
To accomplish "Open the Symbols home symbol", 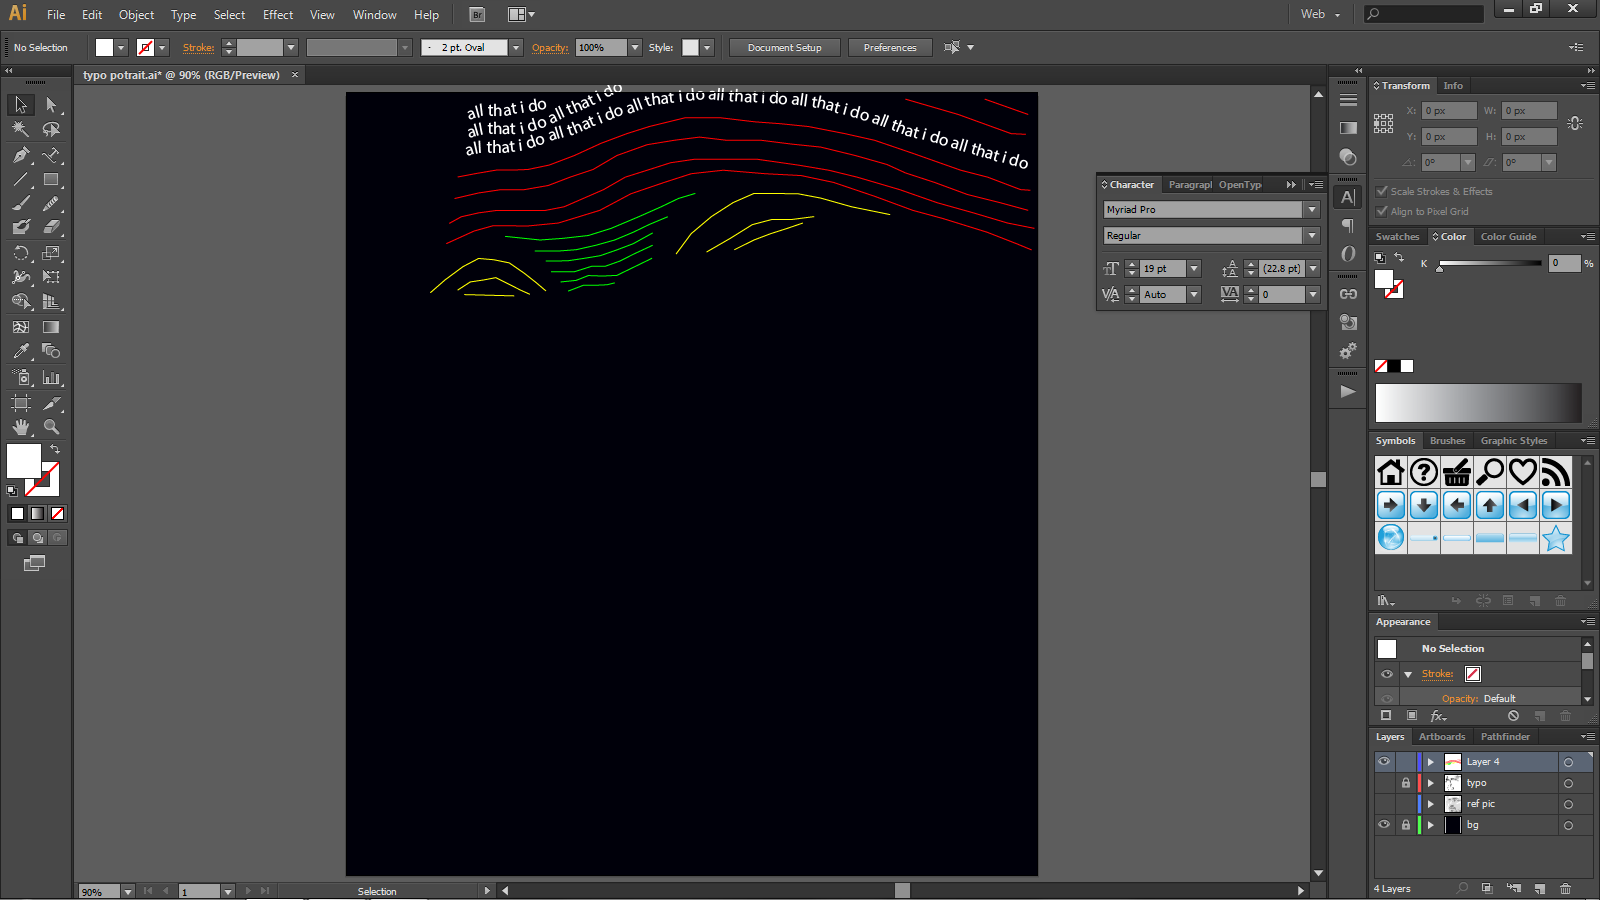I will point(1390,471).
